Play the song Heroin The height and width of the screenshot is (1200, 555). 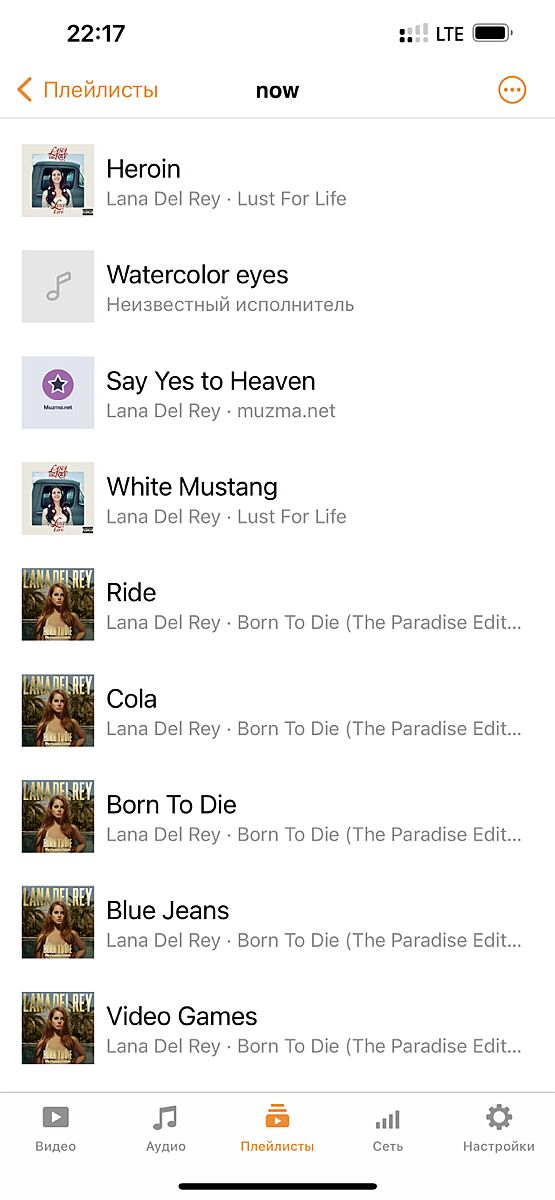point(277,181)
